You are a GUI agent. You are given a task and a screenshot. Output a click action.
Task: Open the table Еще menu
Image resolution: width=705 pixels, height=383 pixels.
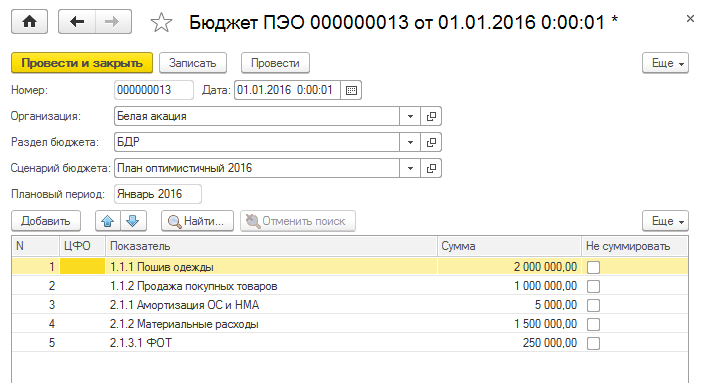point(665,221)
